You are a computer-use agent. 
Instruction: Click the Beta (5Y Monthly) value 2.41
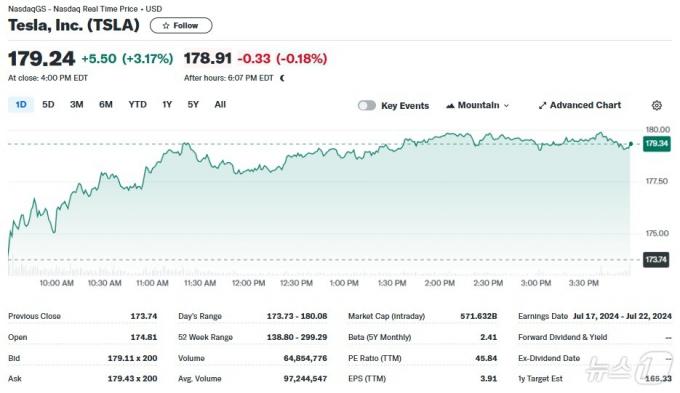click(489, 337)
